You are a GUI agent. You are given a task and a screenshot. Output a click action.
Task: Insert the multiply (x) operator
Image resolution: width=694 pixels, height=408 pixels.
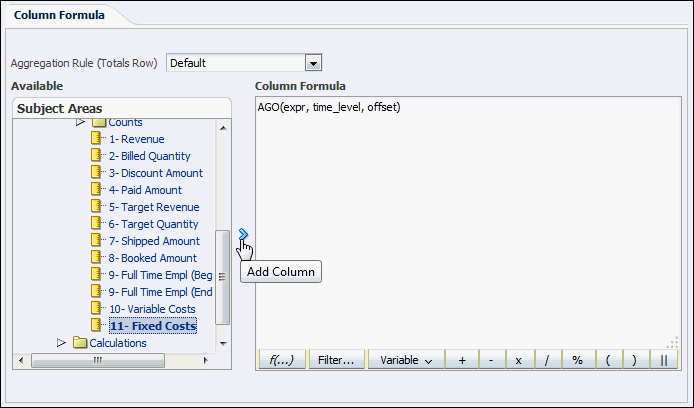(519, 360)
